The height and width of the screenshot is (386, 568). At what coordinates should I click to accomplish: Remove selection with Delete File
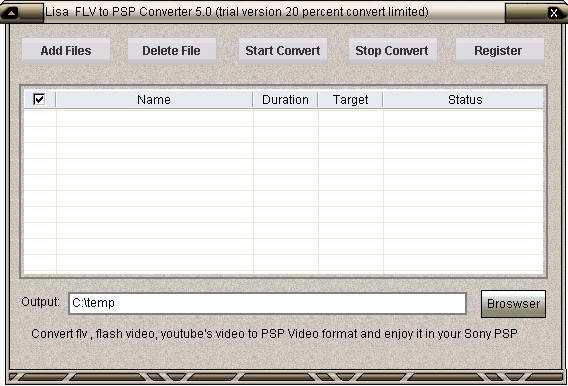[172, 51]
